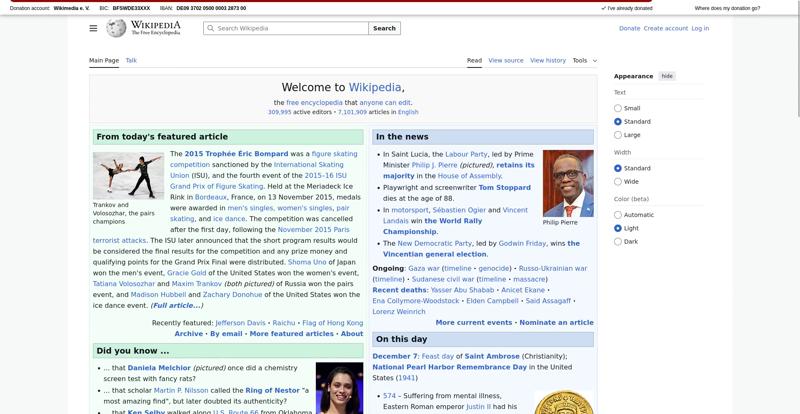Expand the Tools dropdown
Screen dimensions: 800x414
pyautogui.click(x=584, y=60)
